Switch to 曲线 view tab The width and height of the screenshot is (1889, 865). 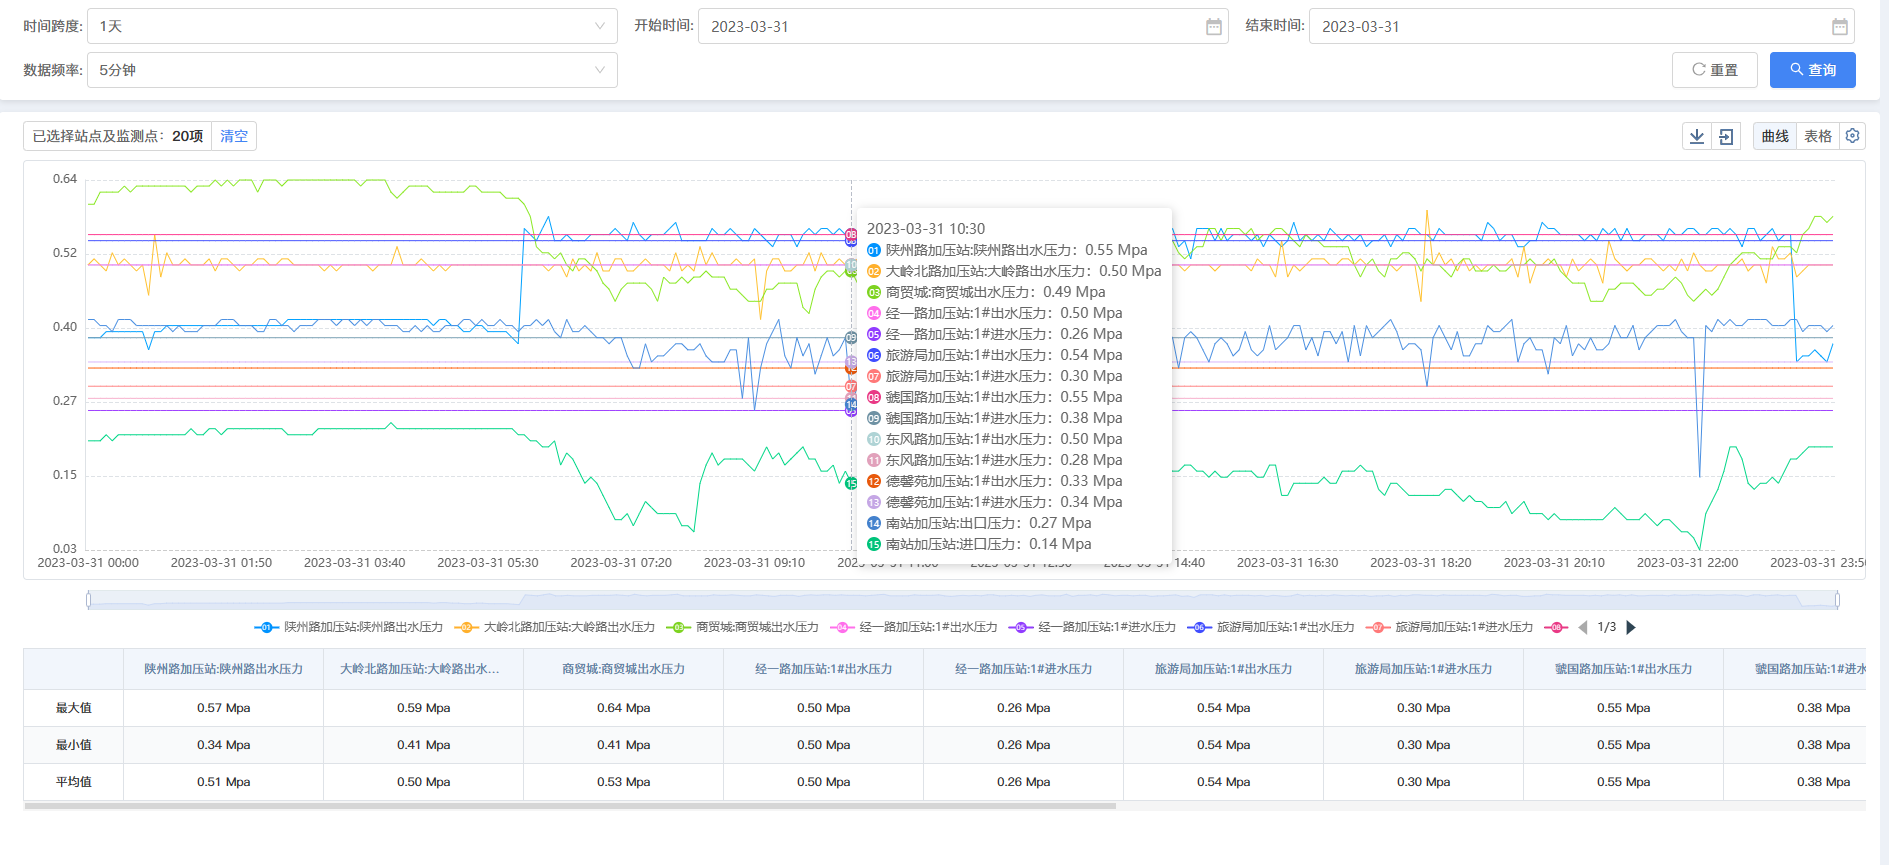pos(1775,137)
